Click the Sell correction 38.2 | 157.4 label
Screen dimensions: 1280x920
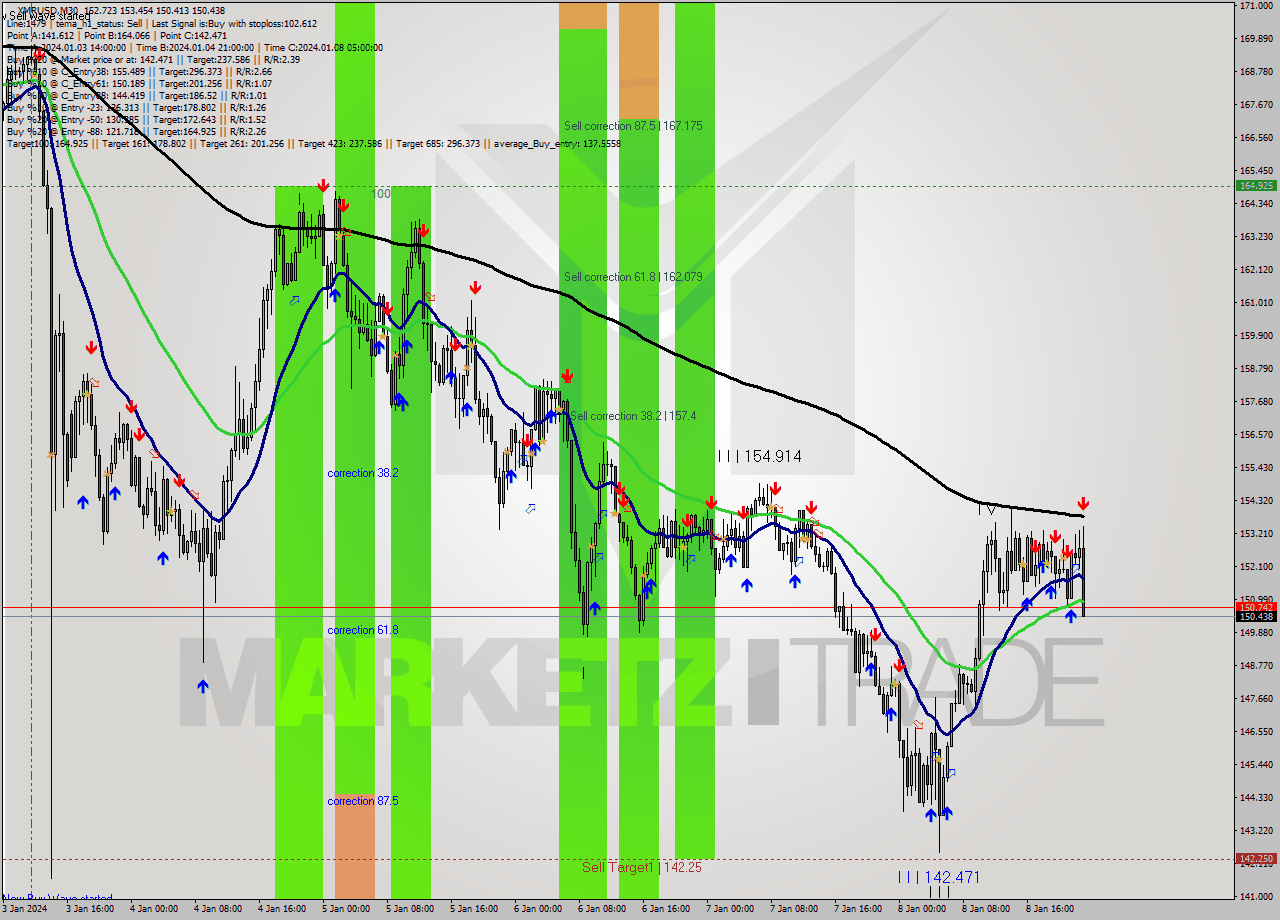(x=633, y=416)
